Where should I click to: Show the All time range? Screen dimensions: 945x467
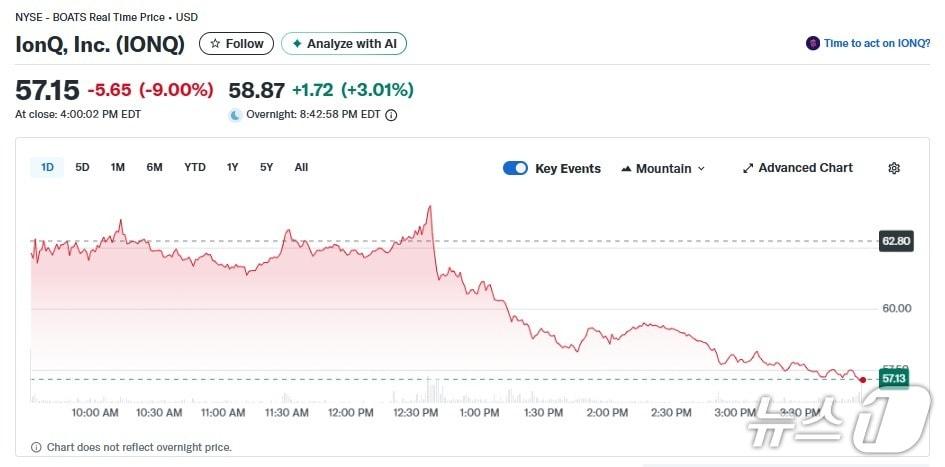301,167
